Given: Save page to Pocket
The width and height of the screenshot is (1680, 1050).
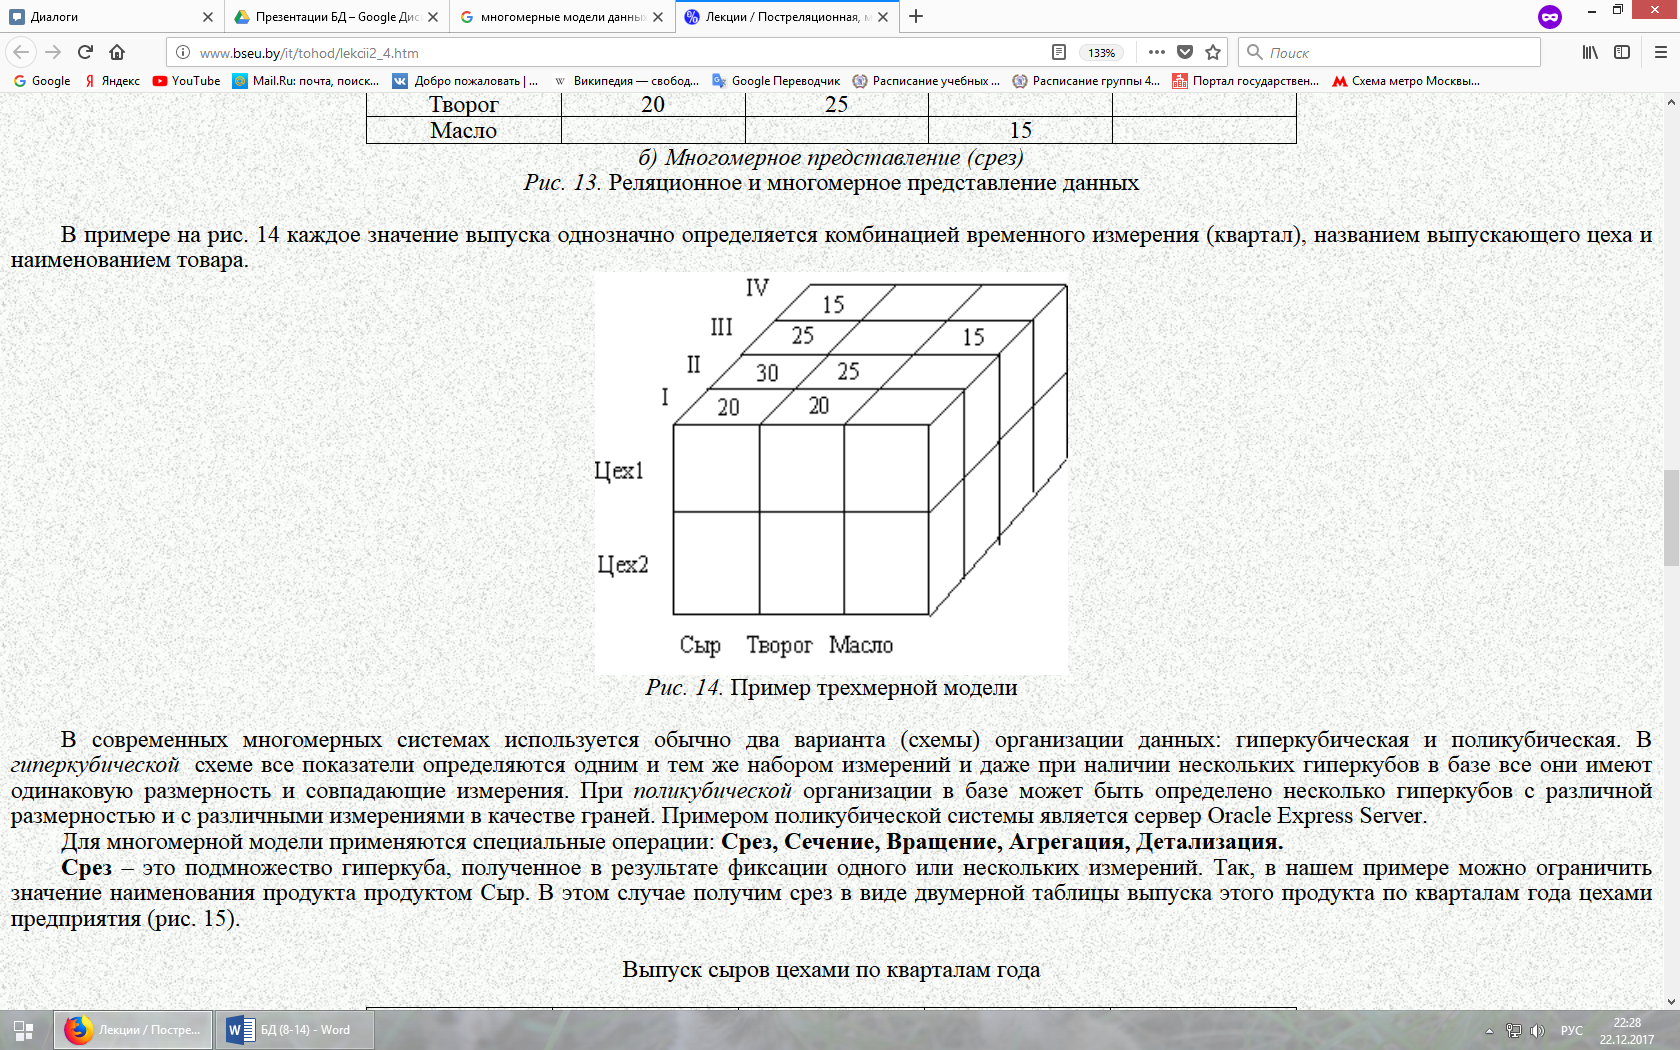Looking at the screenshot, I should coord(1185,52).
